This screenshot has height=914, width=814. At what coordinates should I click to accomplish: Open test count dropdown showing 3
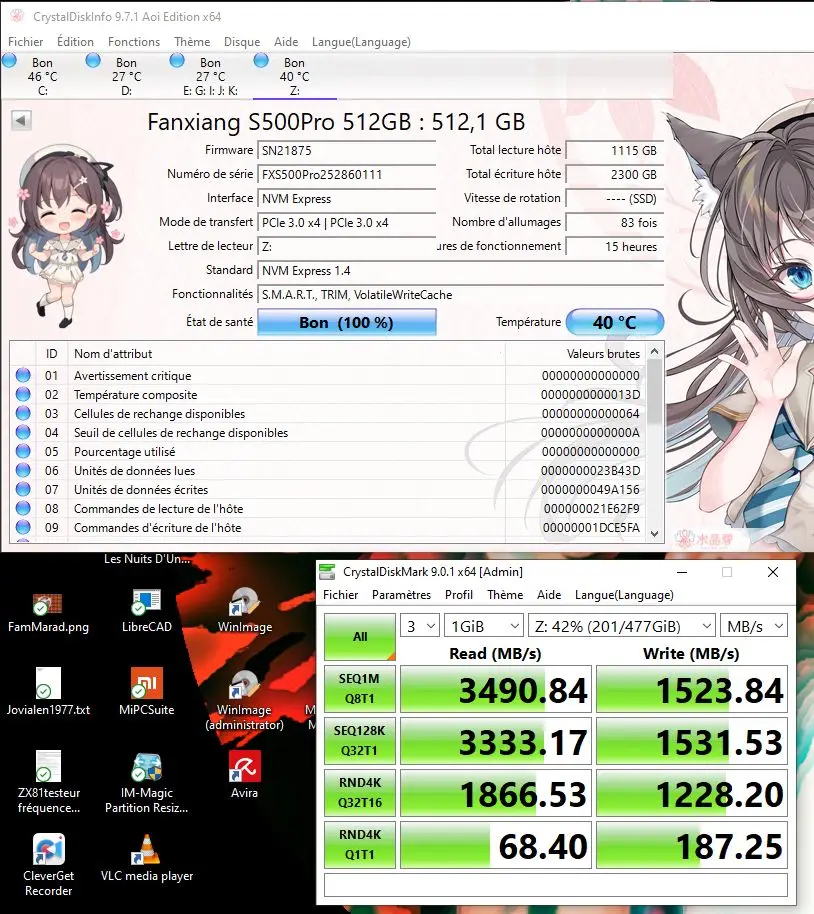(x=420, y=626)
